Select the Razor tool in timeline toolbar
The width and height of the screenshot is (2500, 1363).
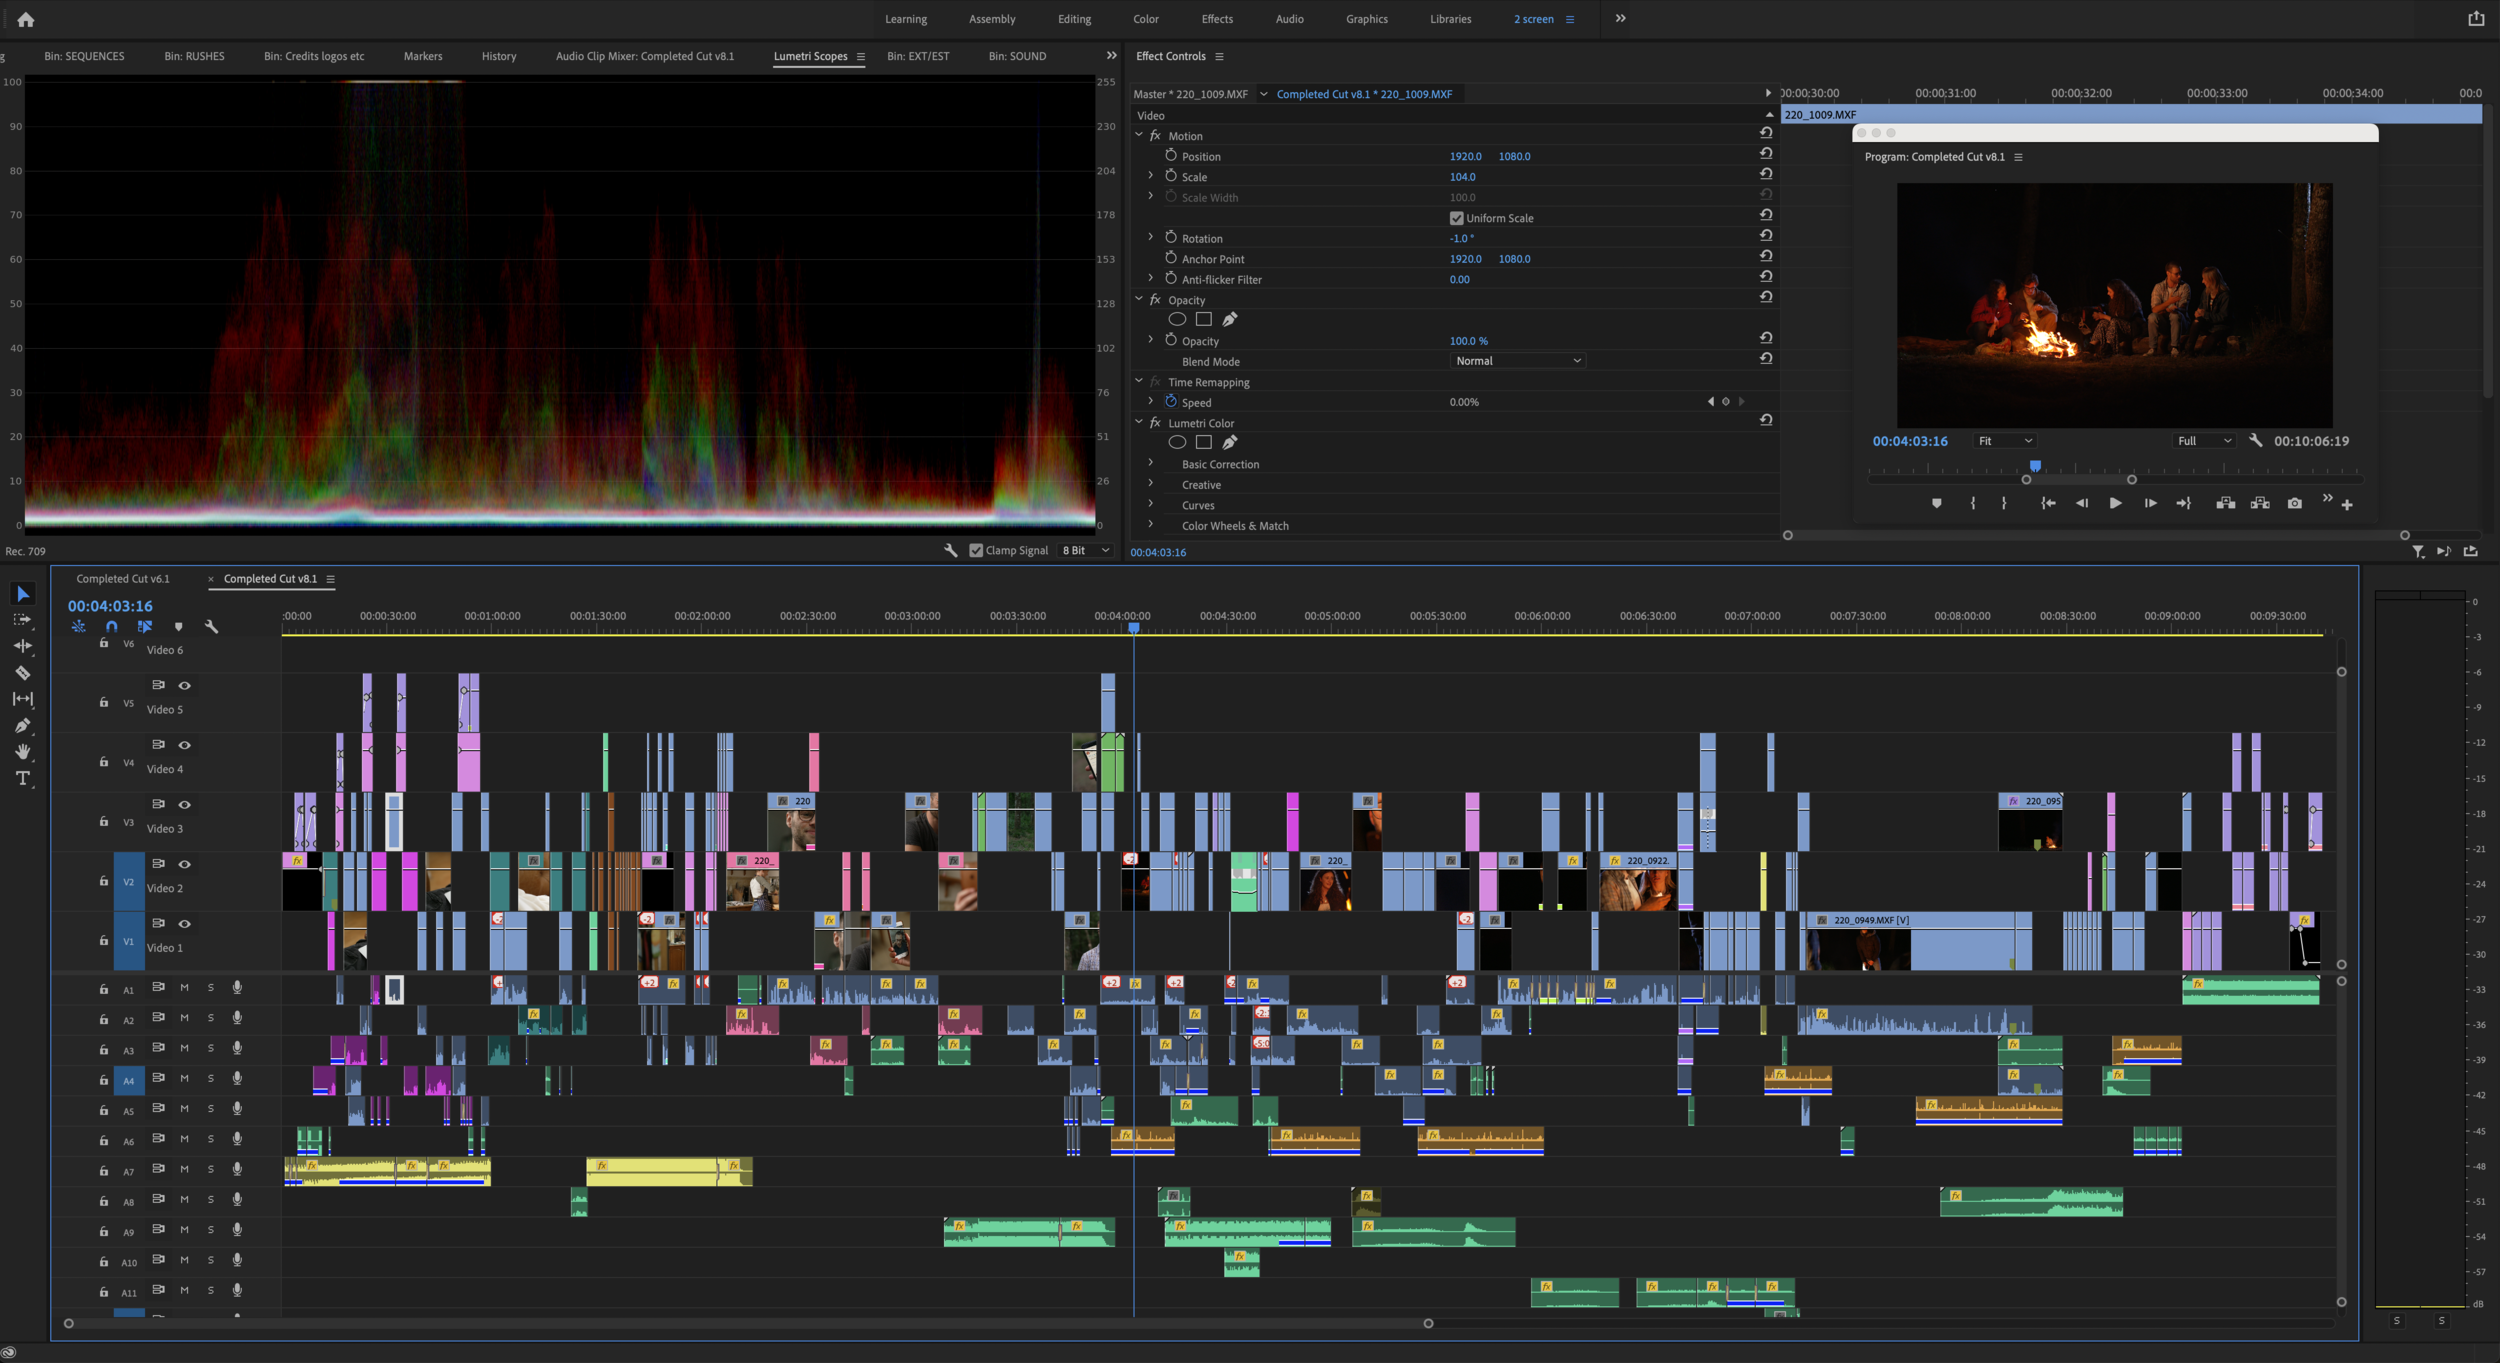point(22,673)
